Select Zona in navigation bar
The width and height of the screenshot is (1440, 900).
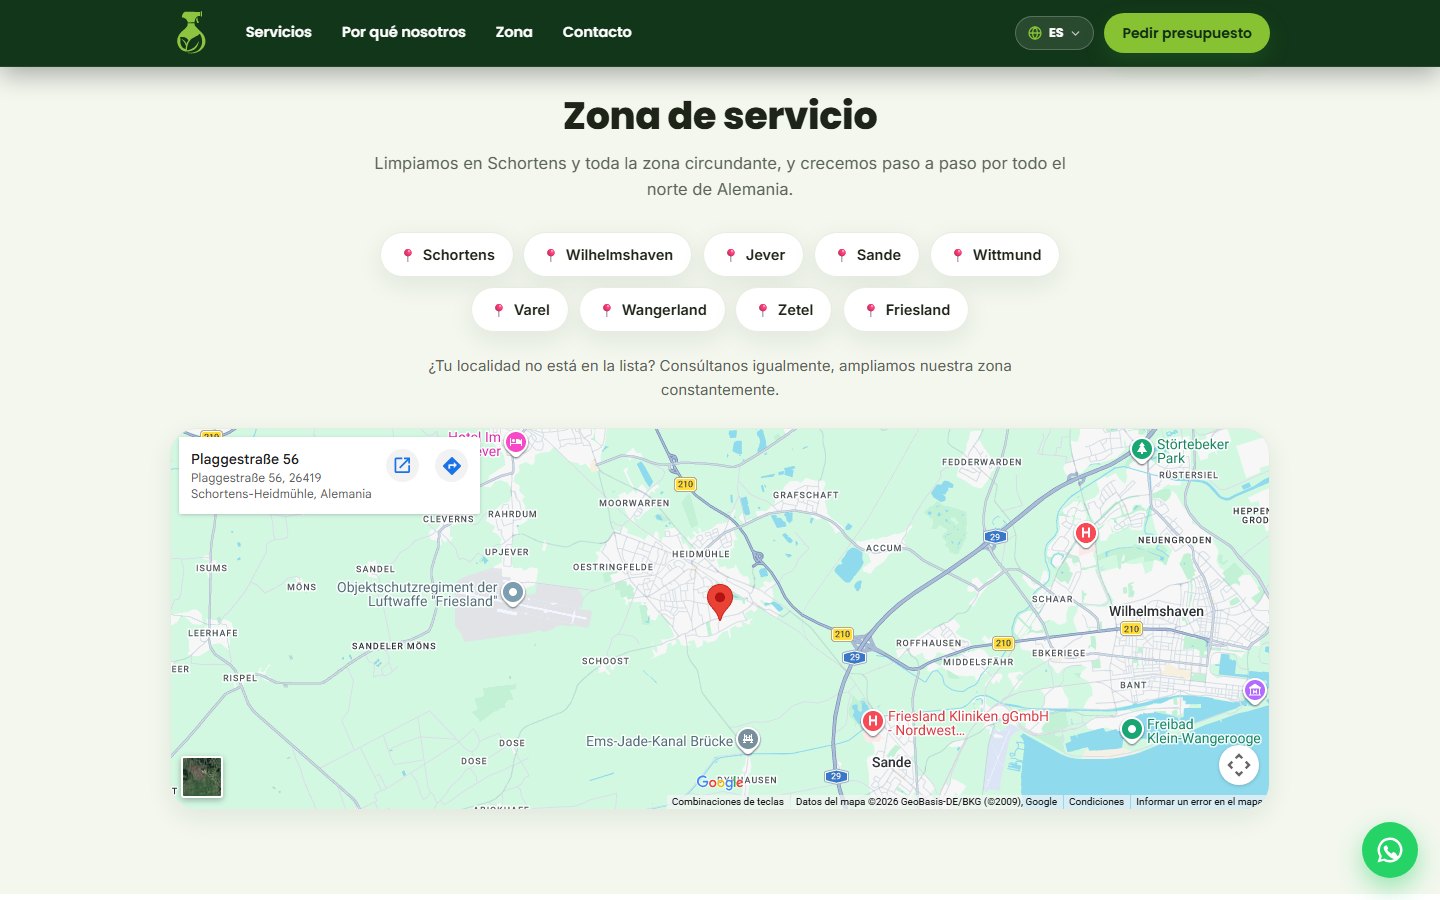(514, 32)
